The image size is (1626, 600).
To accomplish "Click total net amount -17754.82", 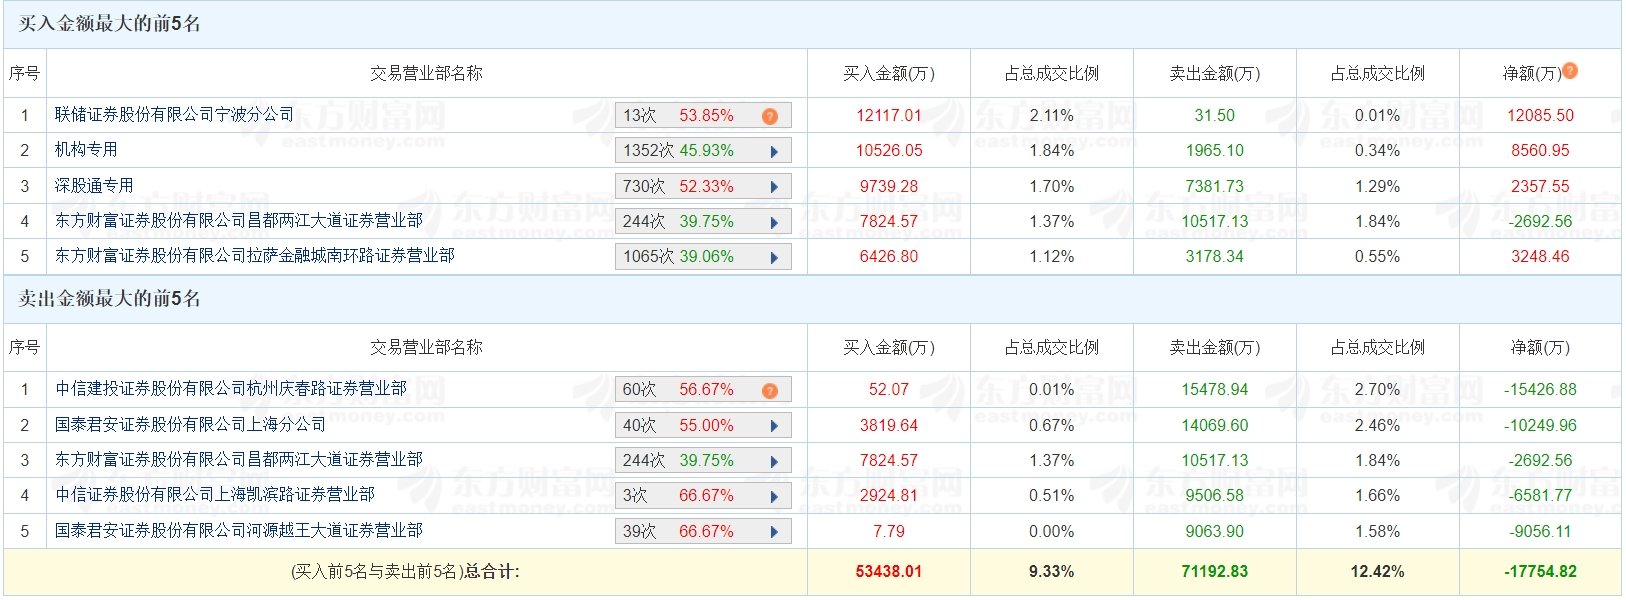I will 1541,572.
